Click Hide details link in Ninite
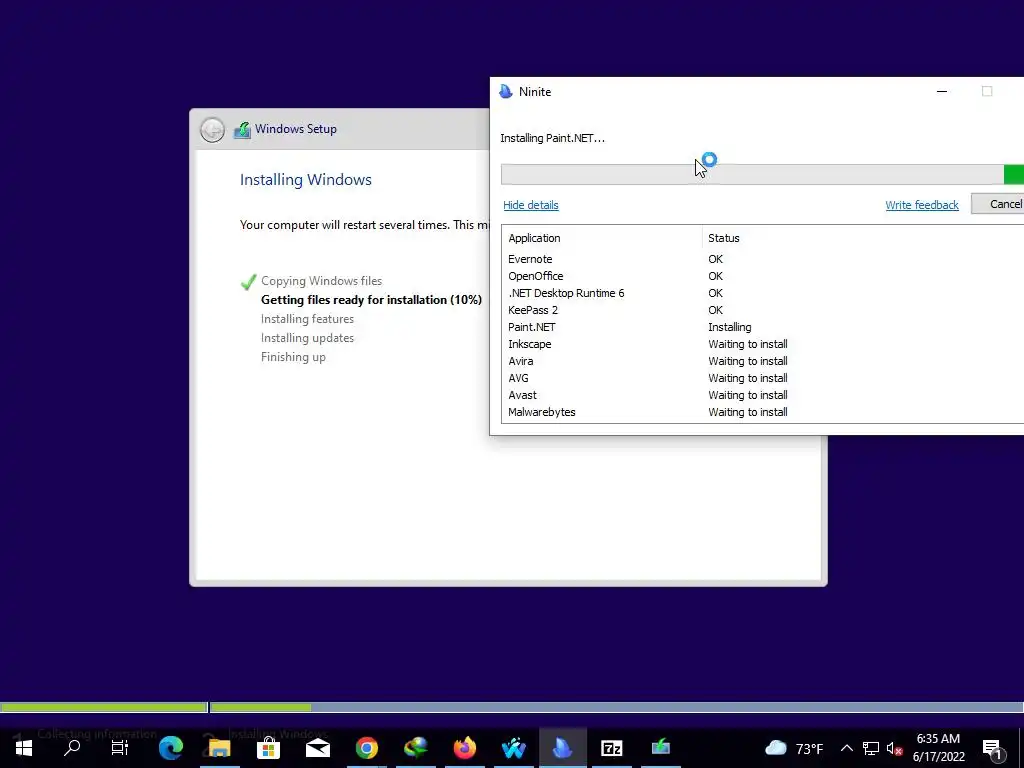The image size is (1024, 768). [531, 205]
